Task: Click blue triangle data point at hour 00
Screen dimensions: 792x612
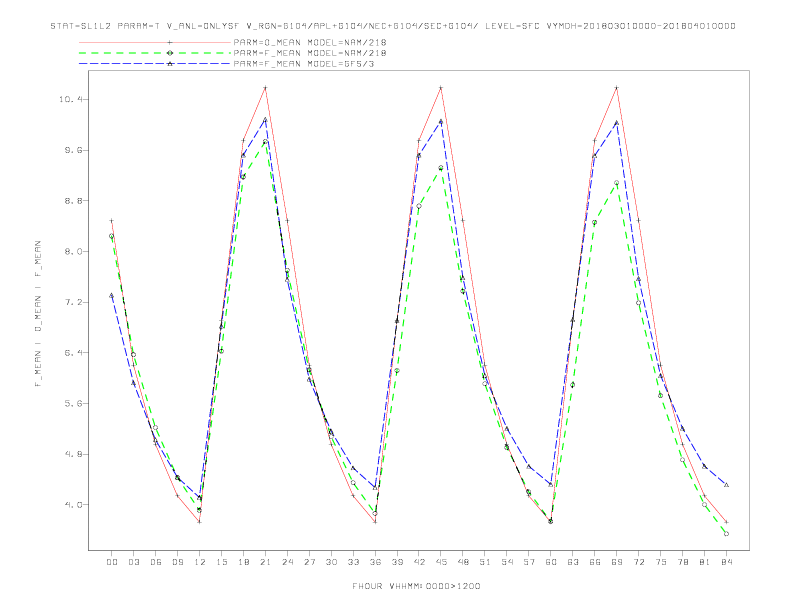Action: (x=112, y=295)
